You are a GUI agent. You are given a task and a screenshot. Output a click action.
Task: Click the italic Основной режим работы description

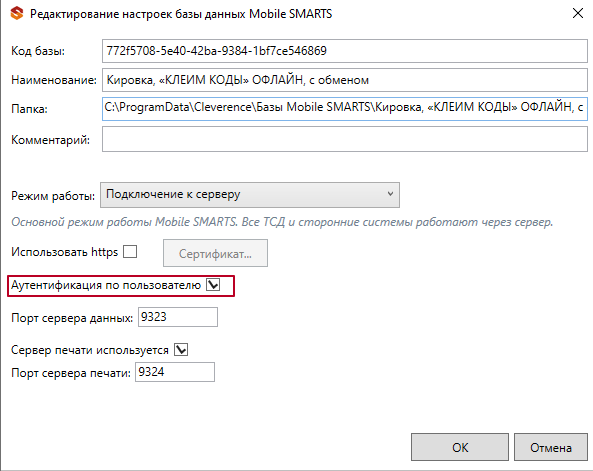(282, 222)
